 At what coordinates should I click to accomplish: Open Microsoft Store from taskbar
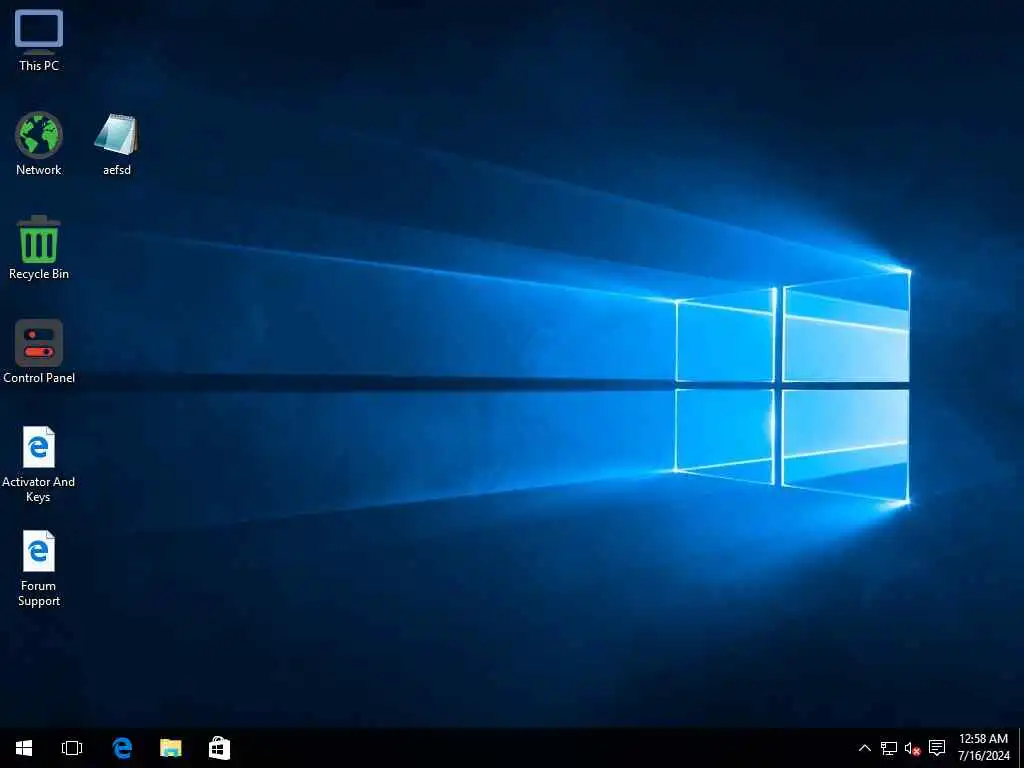[x=219, y=748]
